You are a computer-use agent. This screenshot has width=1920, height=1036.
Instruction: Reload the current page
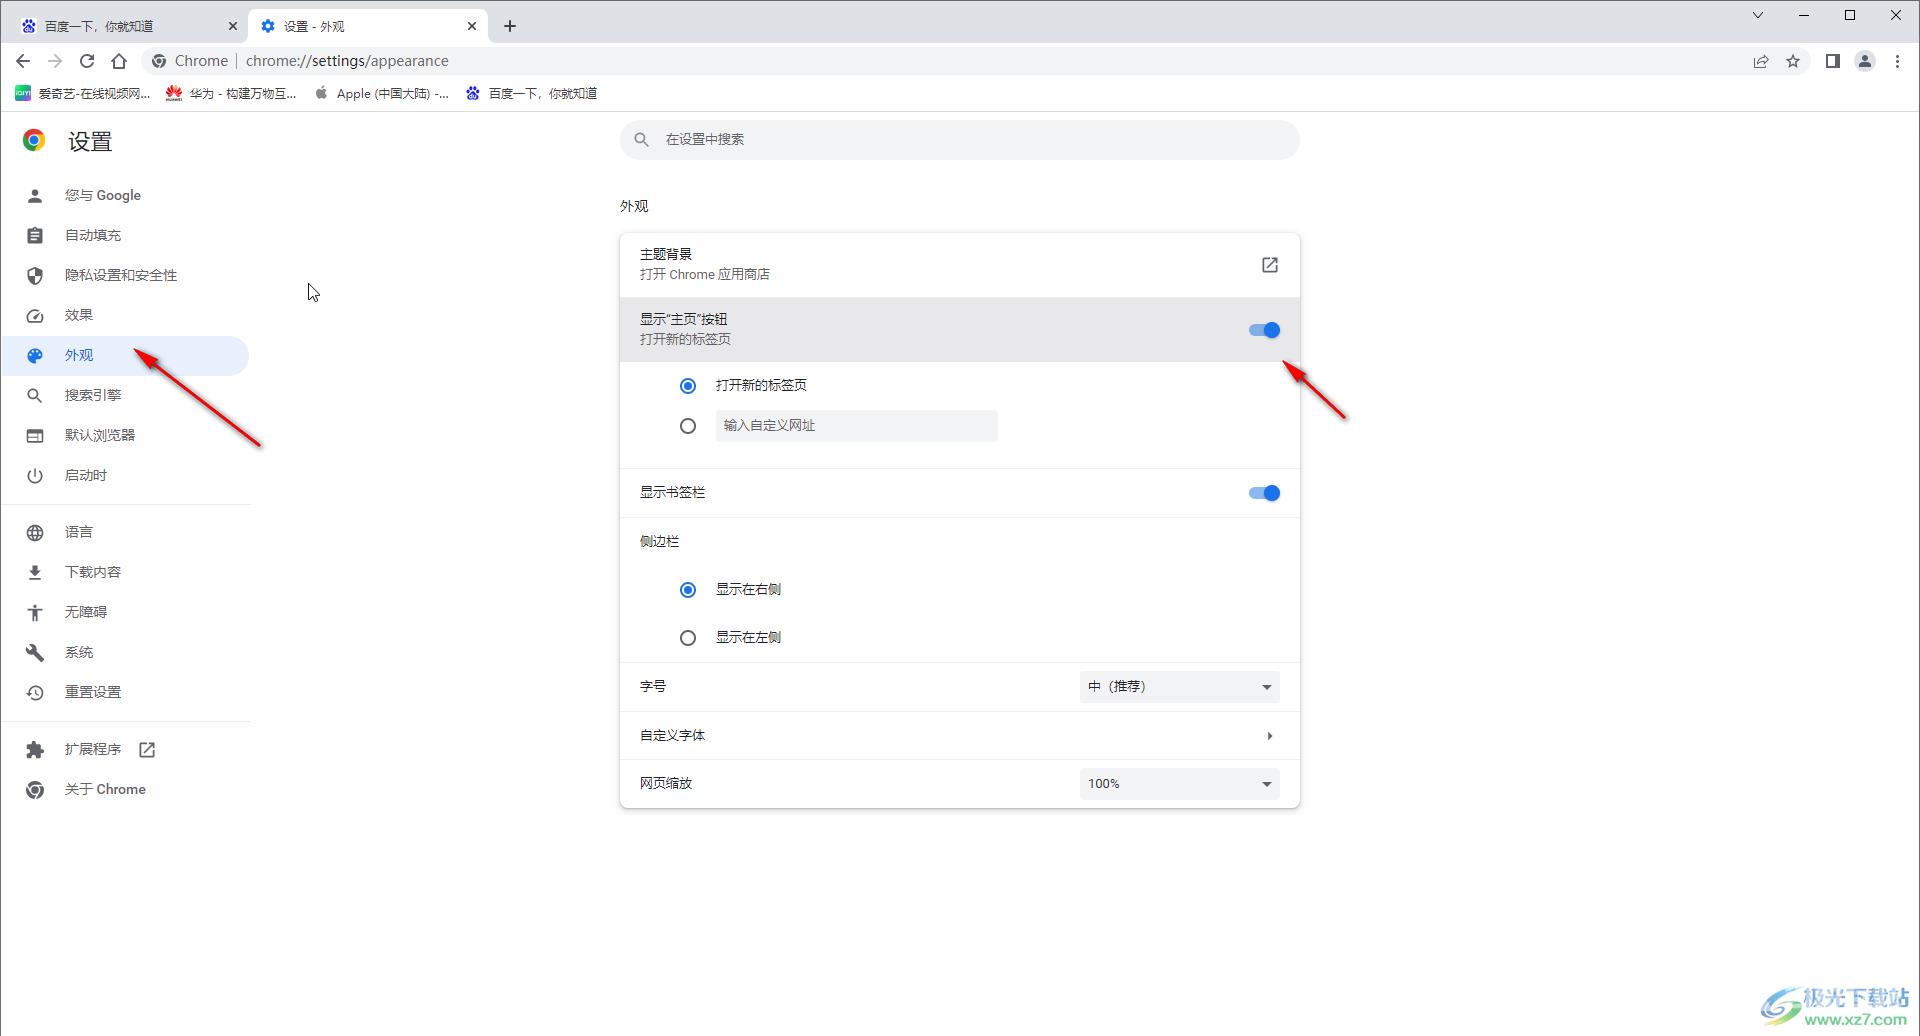pos(87,61)
